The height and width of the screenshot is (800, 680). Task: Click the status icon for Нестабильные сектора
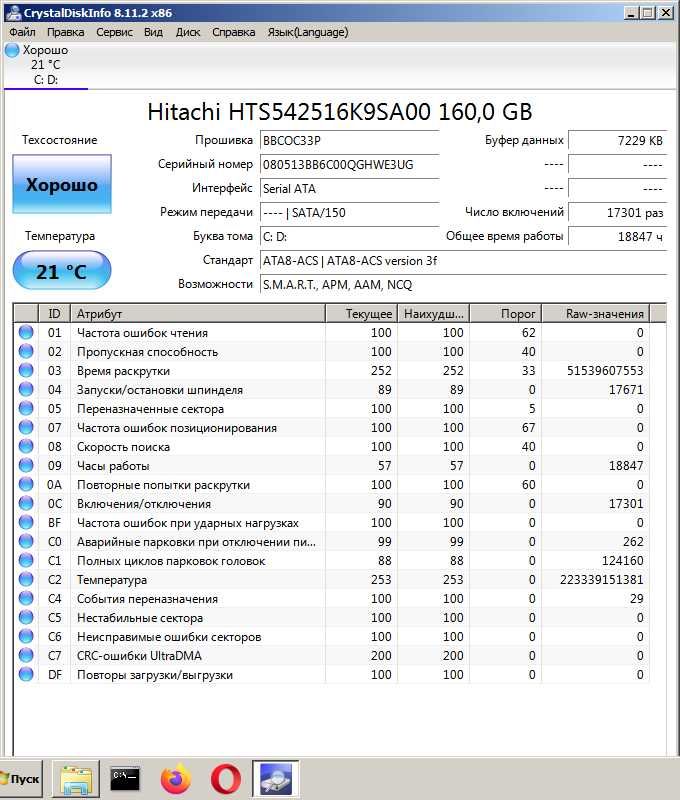[26, 617]
